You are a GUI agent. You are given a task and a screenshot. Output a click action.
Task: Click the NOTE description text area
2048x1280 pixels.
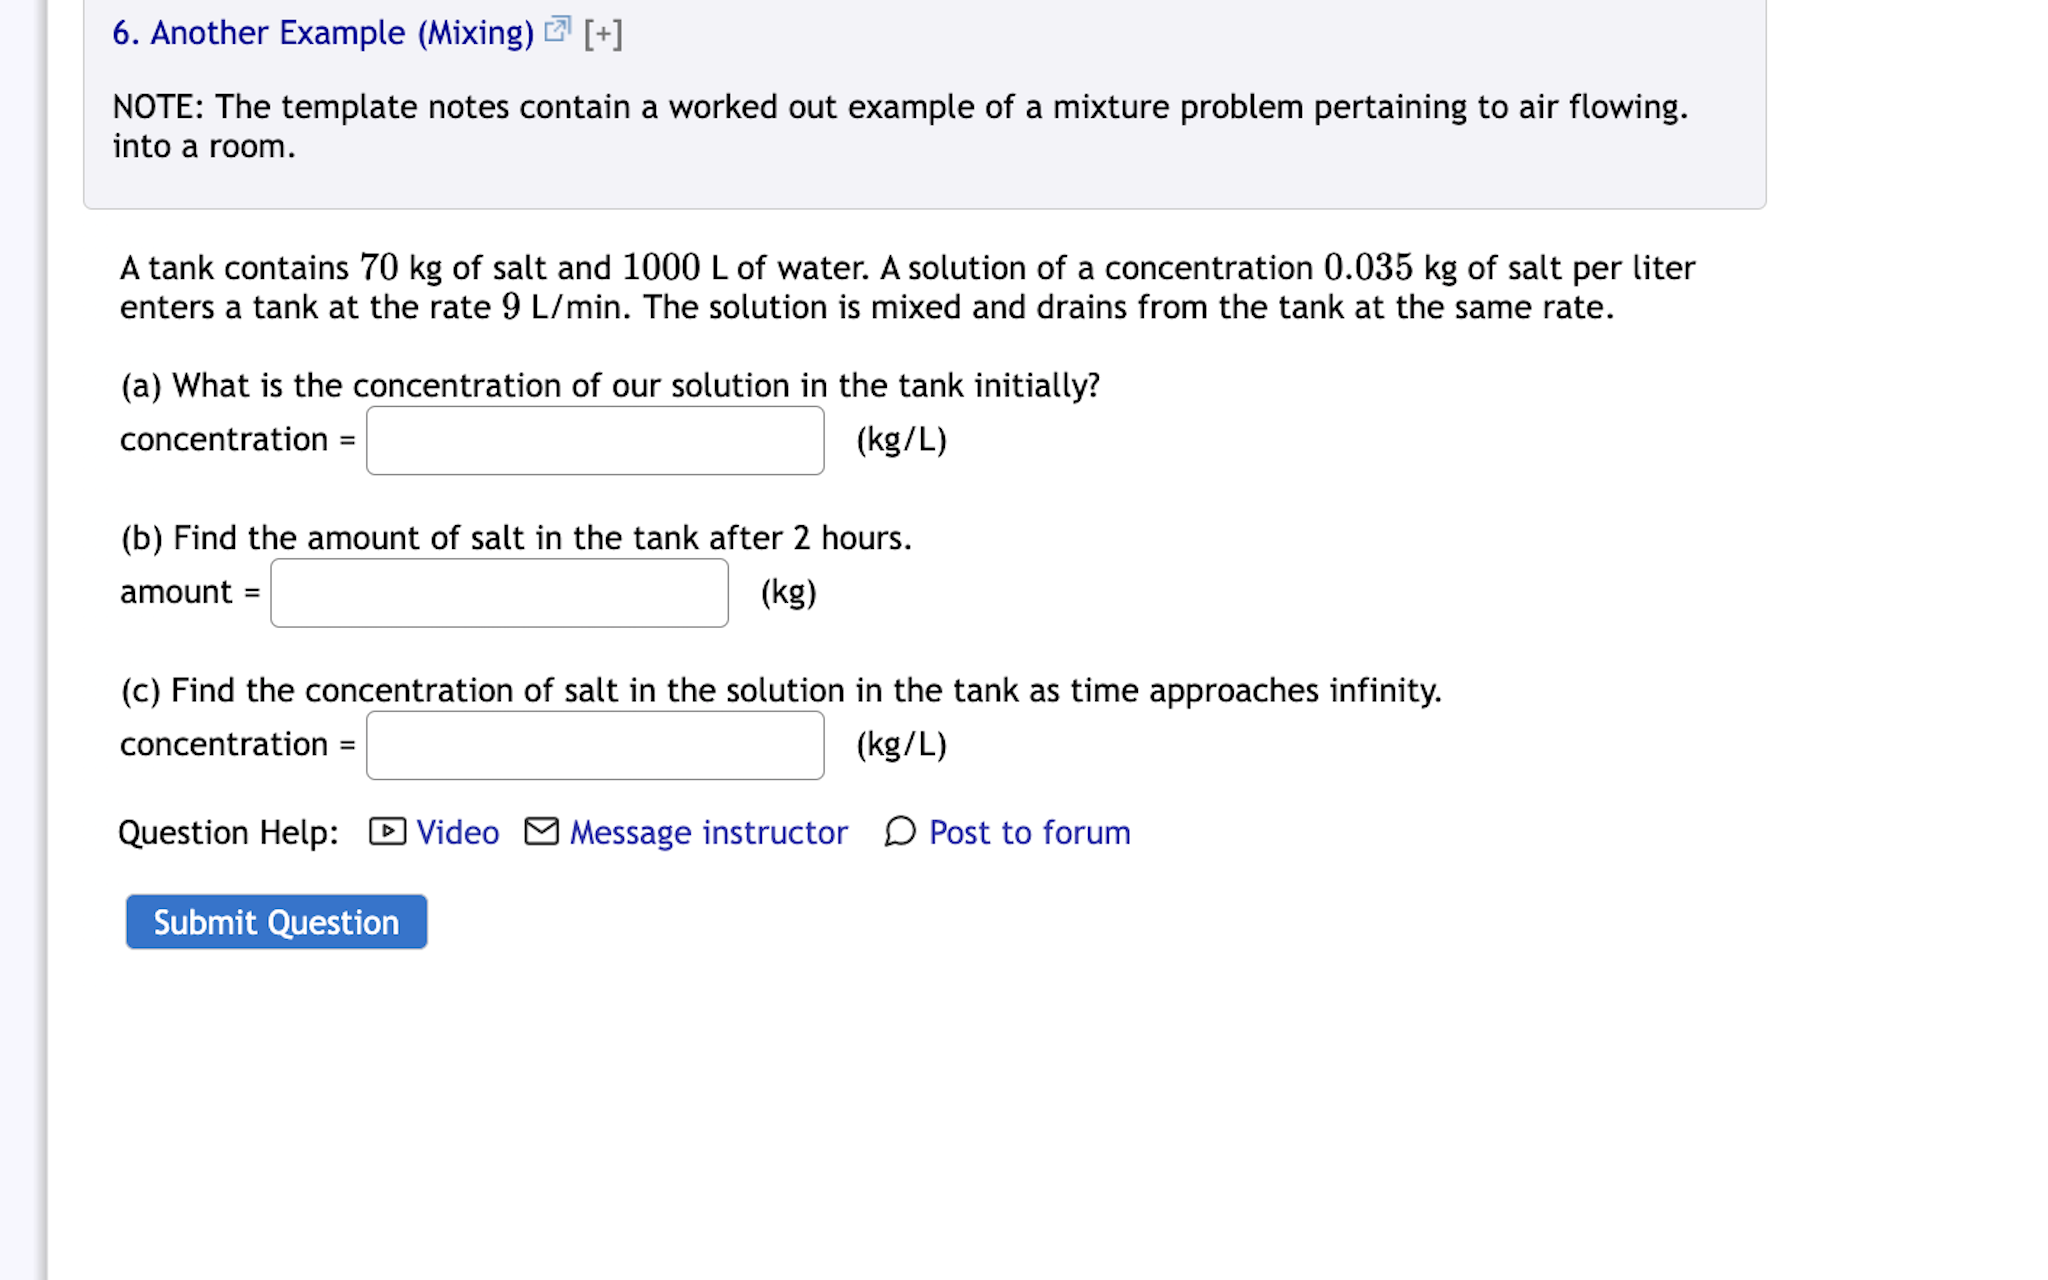click(900, 126)
